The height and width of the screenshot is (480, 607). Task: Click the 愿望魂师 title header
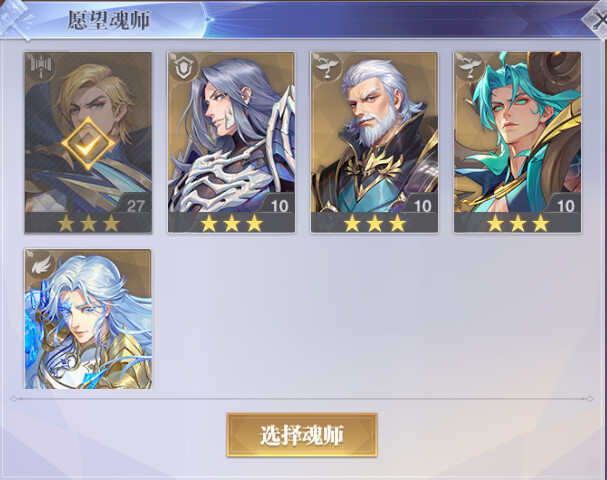tap(109, 20)
